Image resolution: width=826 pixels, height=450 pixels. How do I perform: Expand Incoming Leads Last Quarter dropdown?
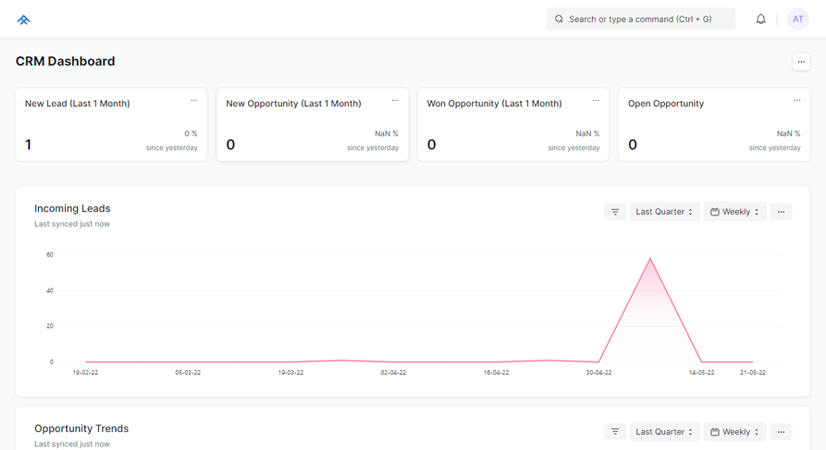pyautogui.click(x=664, y=212)
